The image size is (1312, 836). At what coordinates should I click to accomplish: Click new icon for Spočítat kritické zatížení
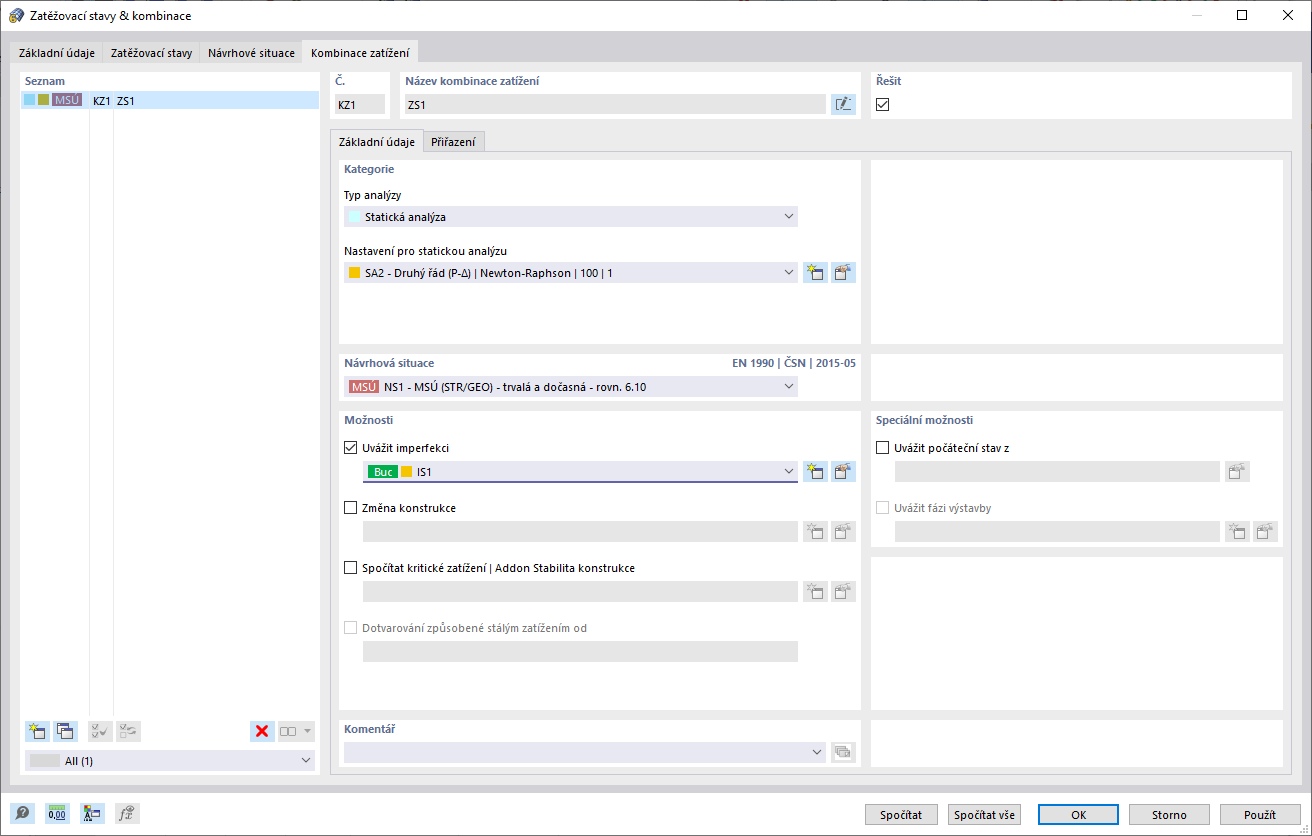[x=815, y=592]
